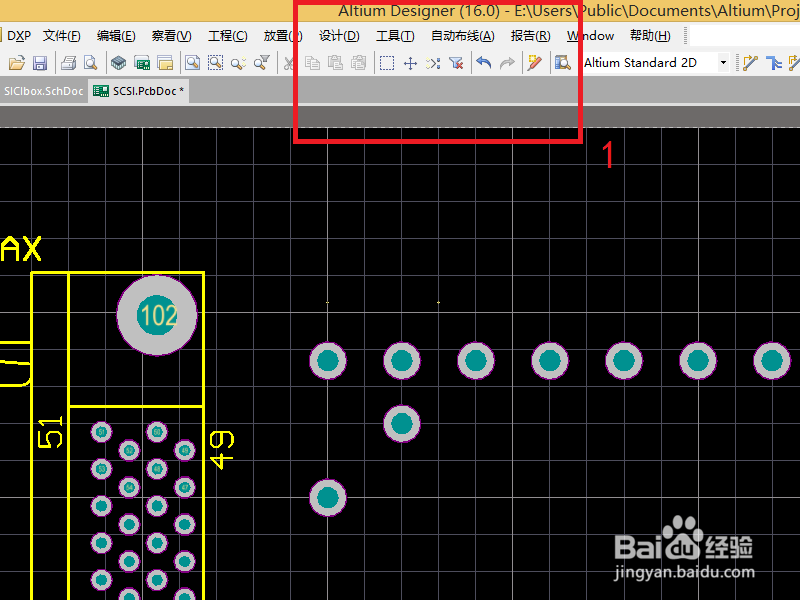Click the Cut scissors icon
Image resolution: width=800 pixels, height=600 pixels.
289,63
